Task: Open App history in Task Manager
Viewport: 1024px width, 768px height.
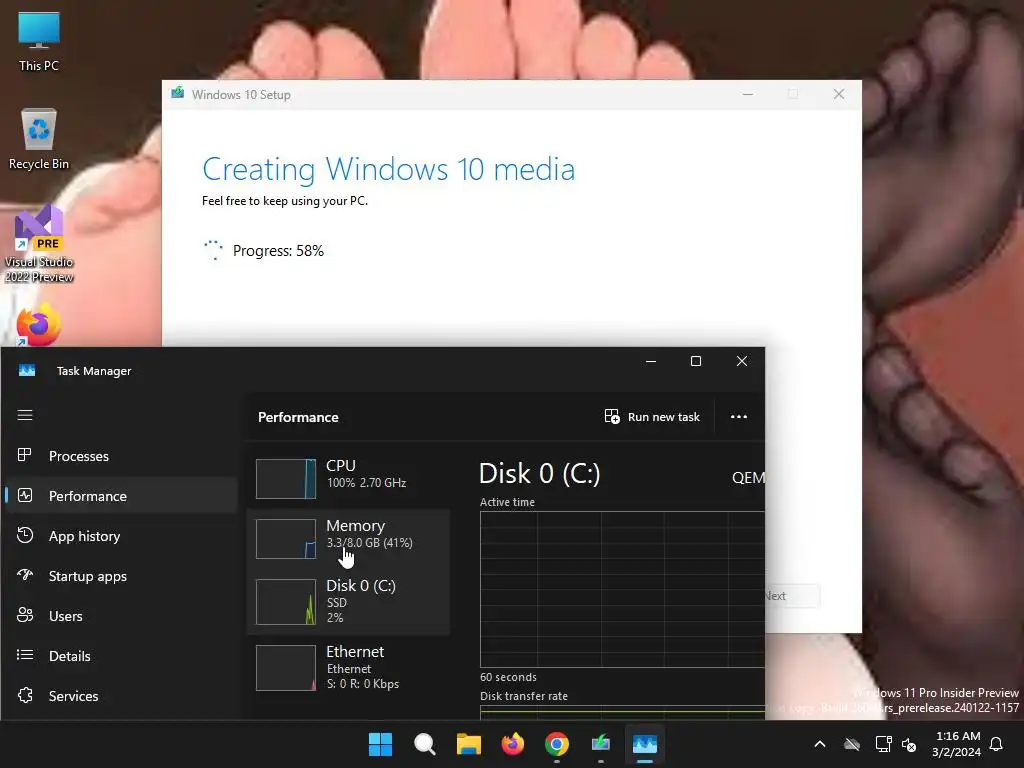Action: (x=120, y=536)
